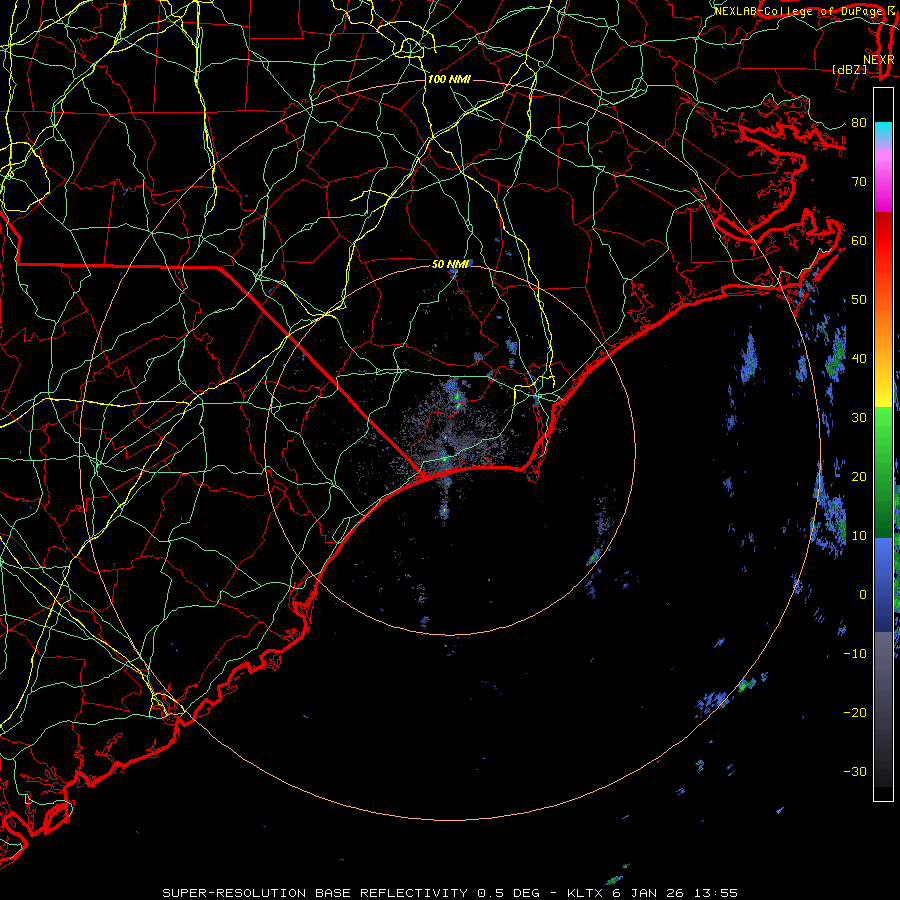This screenshot has height=900, width=900.
Task: Click the 0 dBZ scale value
Action: click(x=863, y=595)
